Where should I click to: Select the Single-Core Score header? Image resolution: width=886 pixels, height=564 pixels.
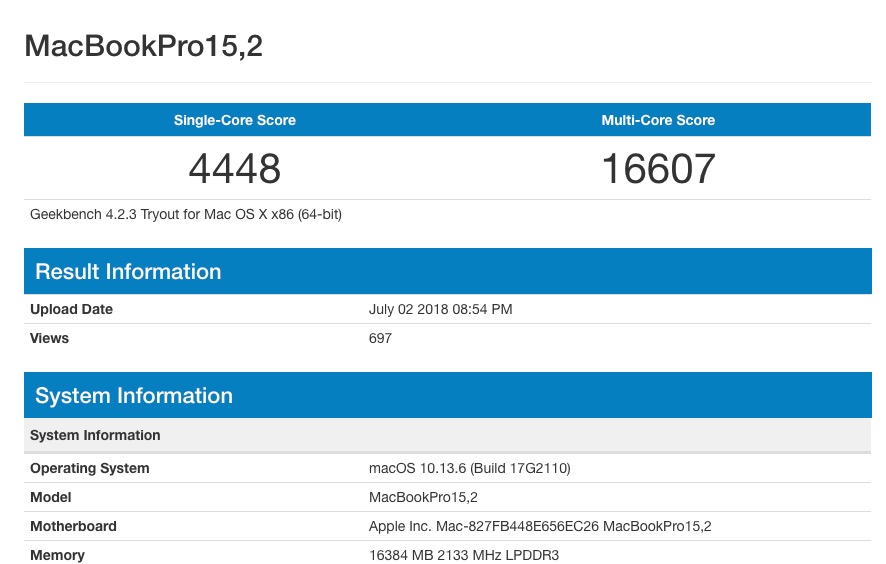pos(234,120)
